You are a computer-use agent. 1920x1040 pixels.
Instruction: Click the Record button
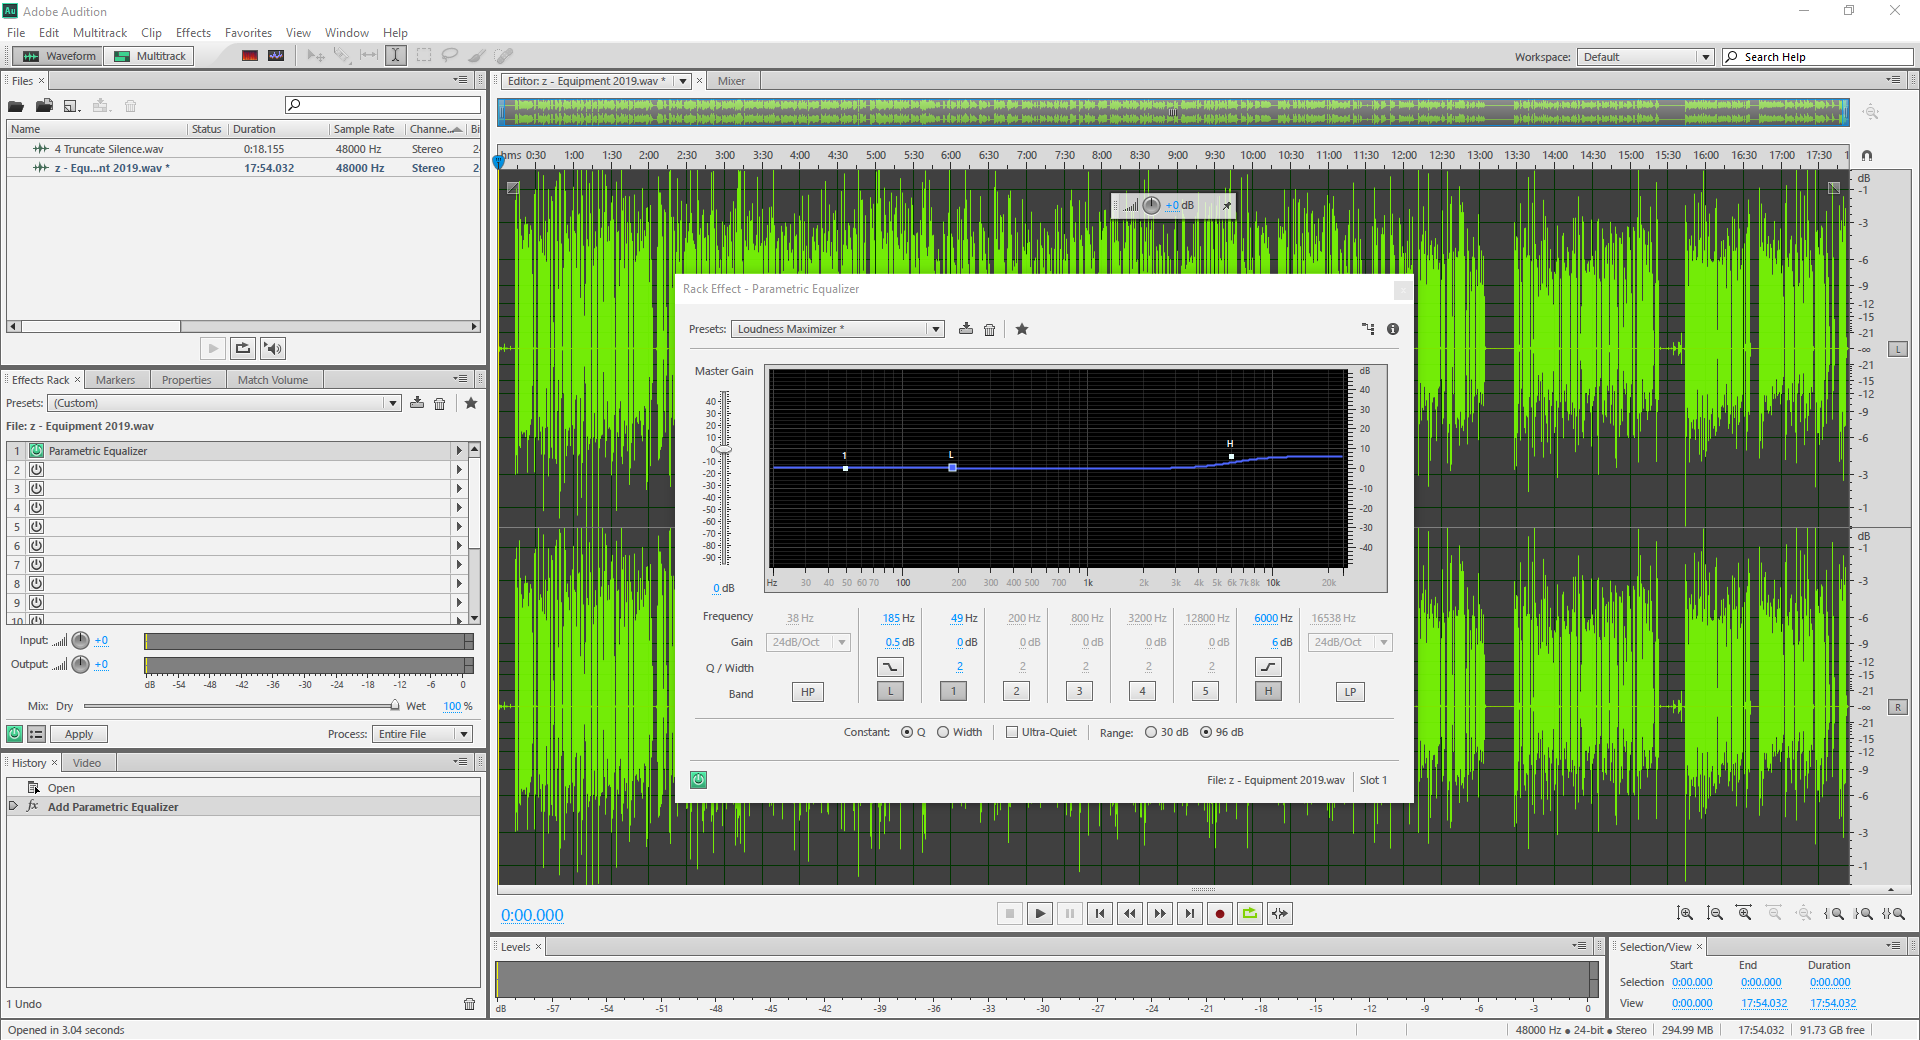point(1220,913)
